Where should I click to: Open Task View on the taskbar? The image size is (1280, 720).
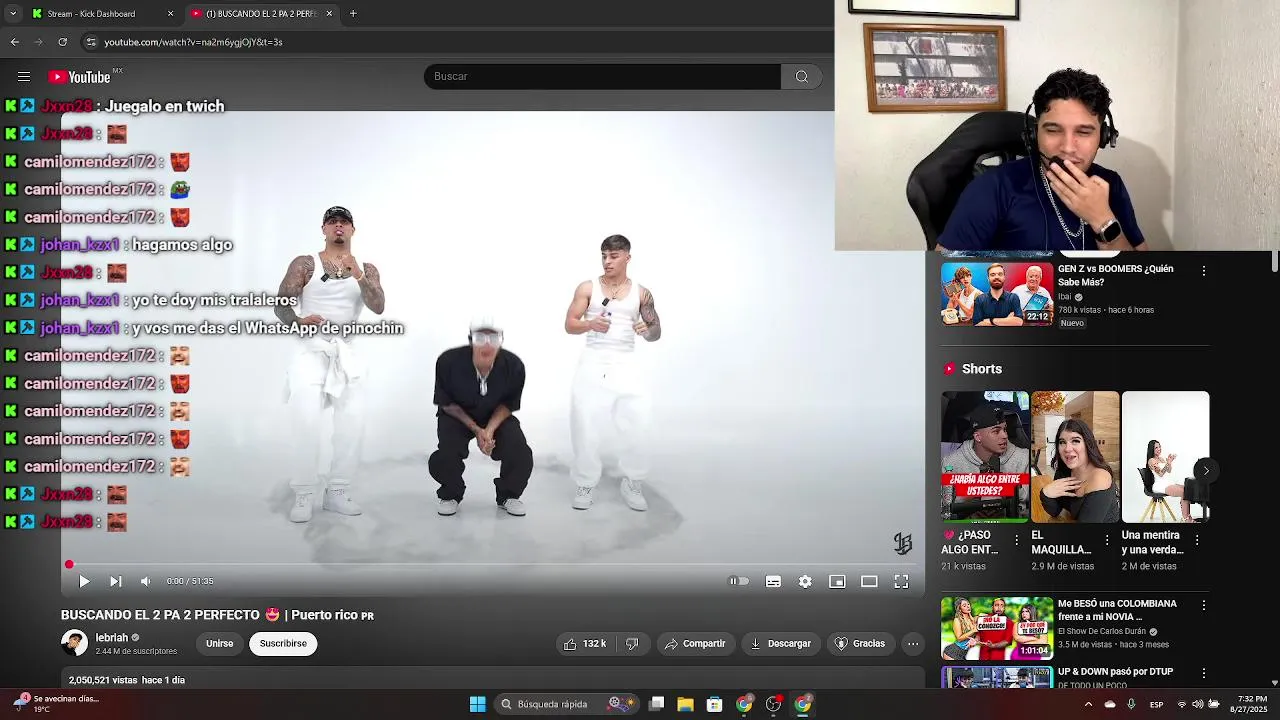[656, 704]
